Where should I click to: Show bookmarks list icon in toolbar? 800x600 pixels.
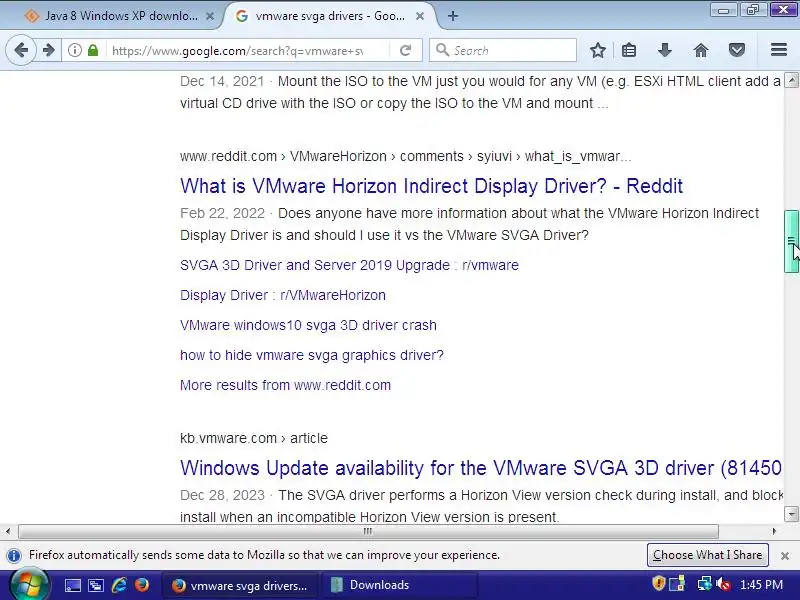pos(629,50)
